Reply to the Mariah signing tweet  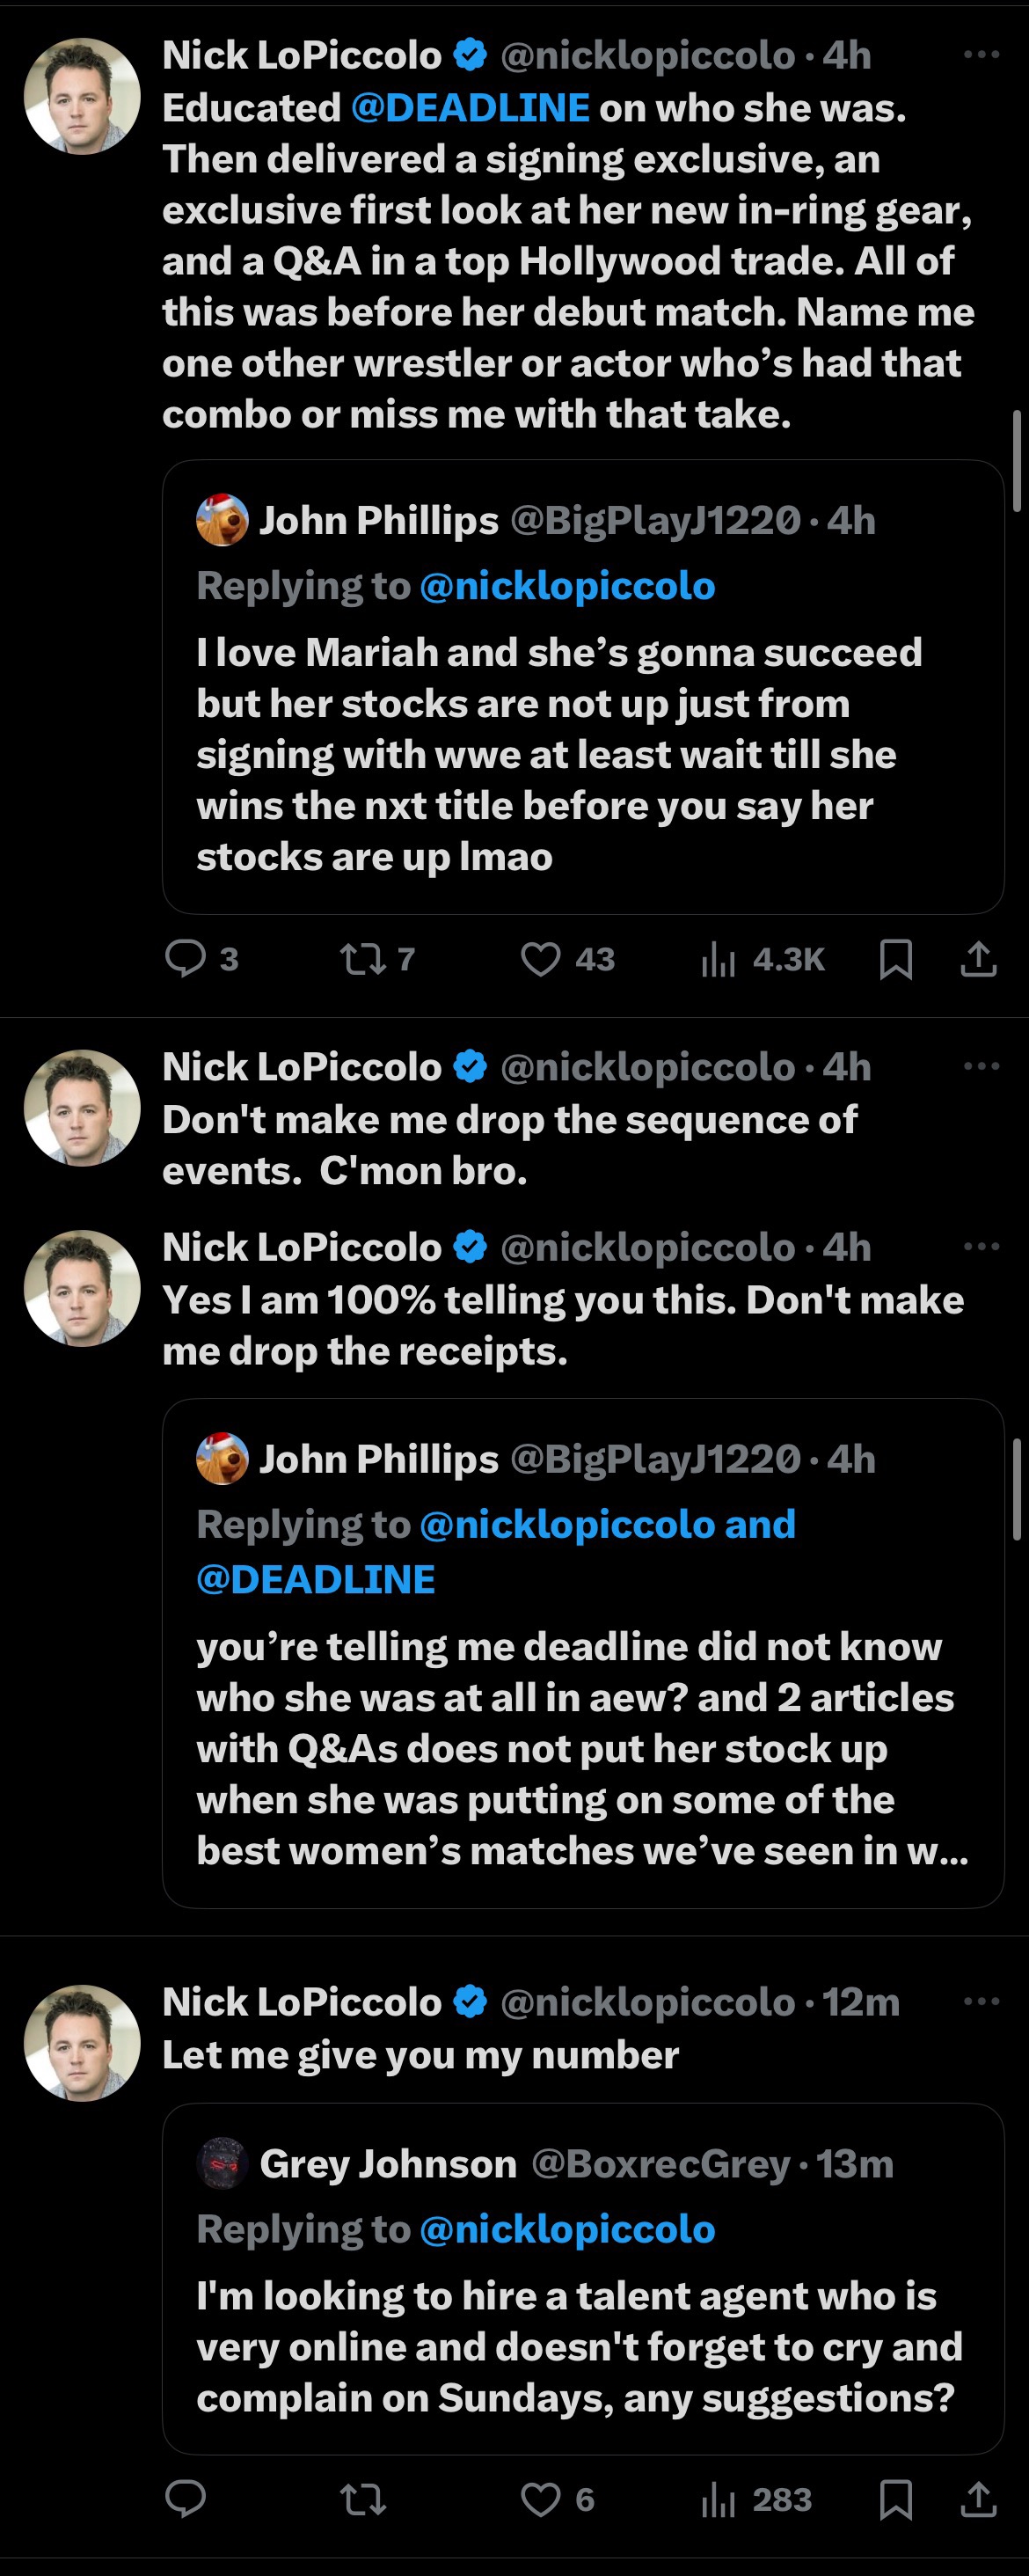186,959
